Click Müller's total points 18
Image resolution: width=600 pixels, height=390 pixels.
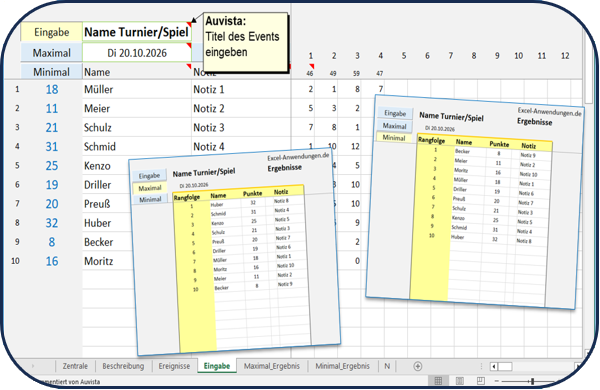click(52, 89)
